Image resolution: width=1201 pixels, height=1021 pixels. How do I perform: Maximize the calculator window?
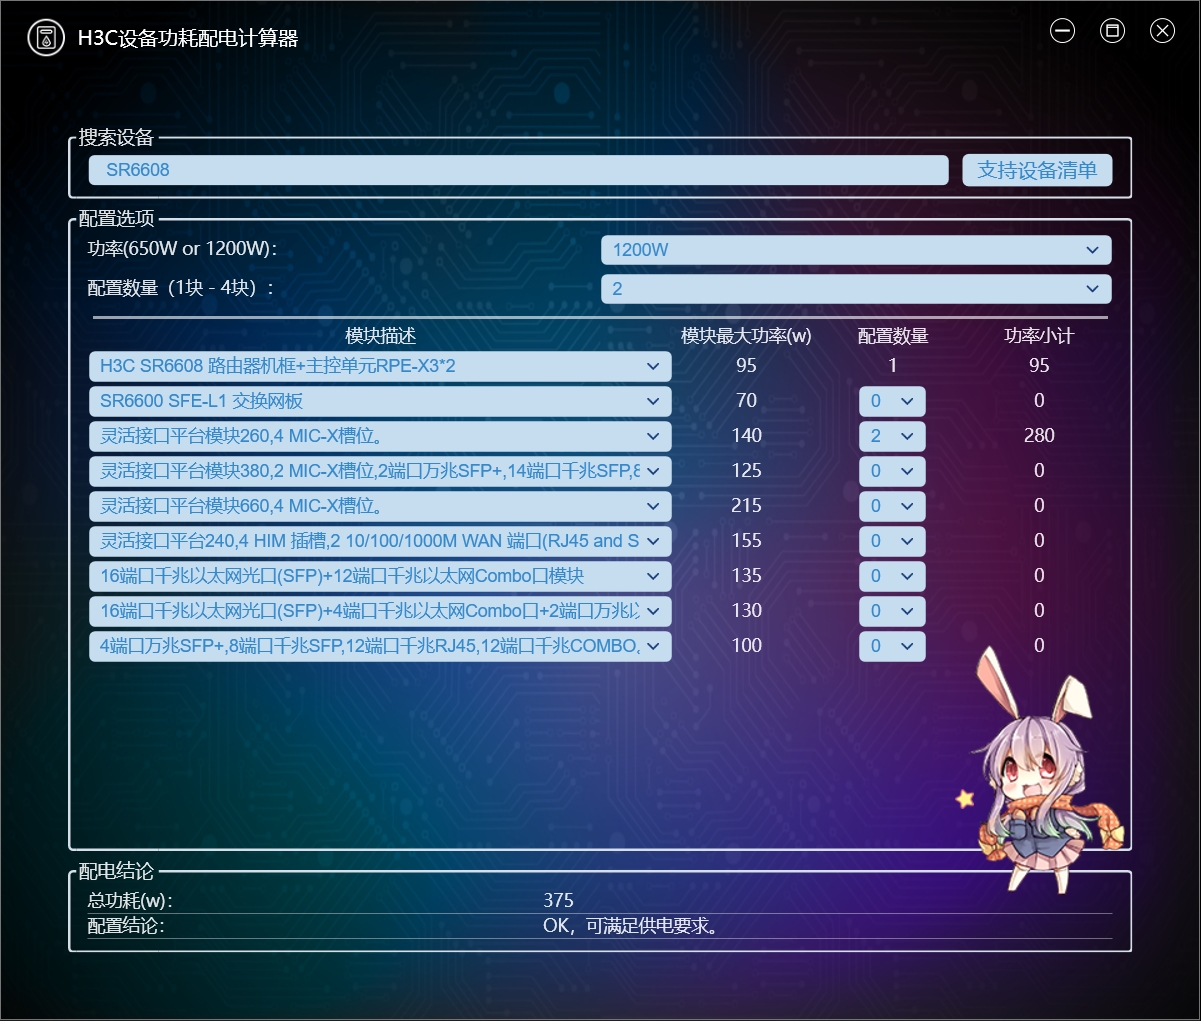[1112, 31]
